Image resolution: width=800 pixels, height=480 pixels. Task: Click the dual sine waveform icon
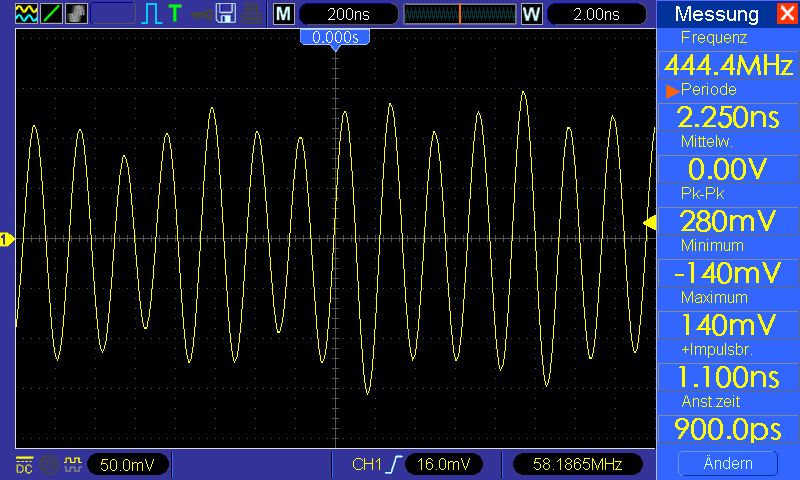coord(26,14)
